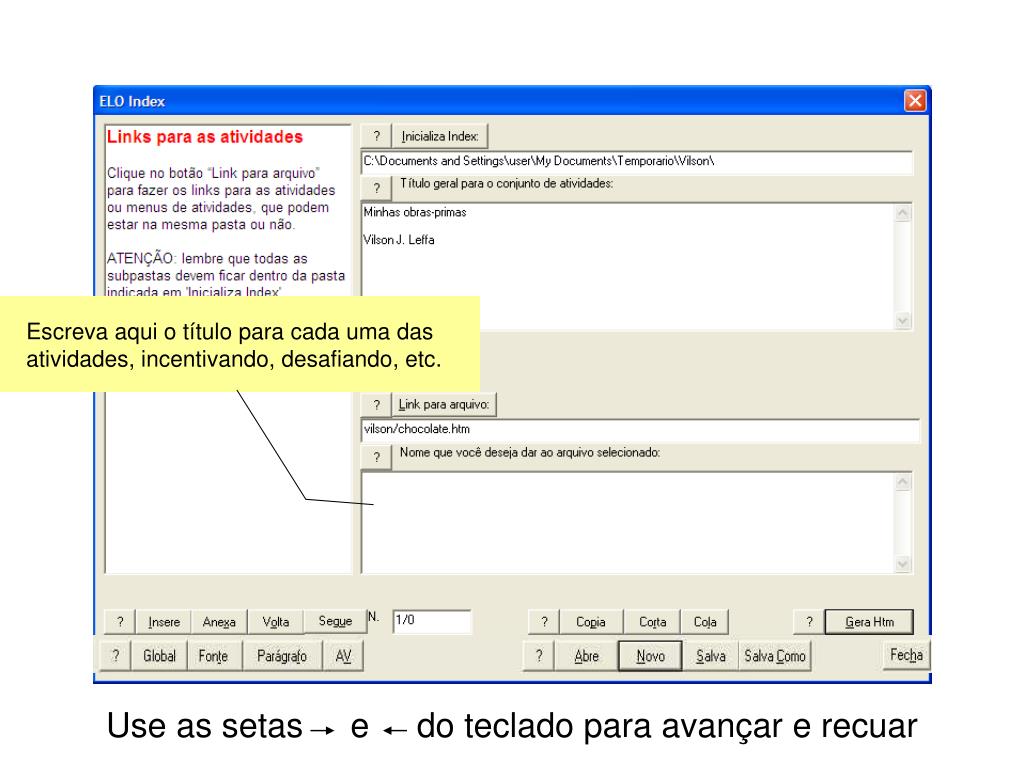Generate output with Gera Htm button
Screen dimensions: 1024x768
click(x=869, y=622)
